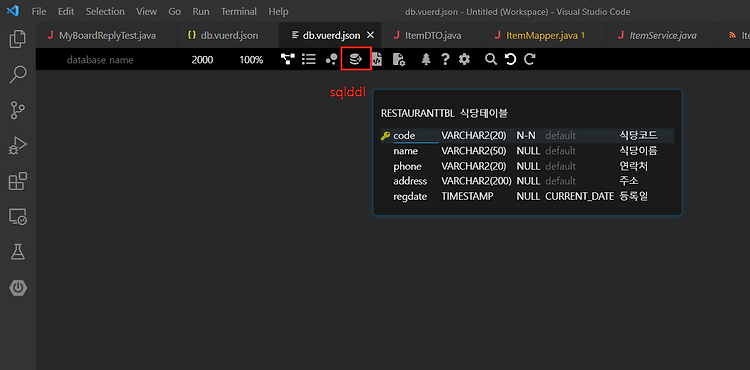Open the View menu
The width and height of the screenshot is (750, 370).
pyautogui.click(x=146, y=11)
